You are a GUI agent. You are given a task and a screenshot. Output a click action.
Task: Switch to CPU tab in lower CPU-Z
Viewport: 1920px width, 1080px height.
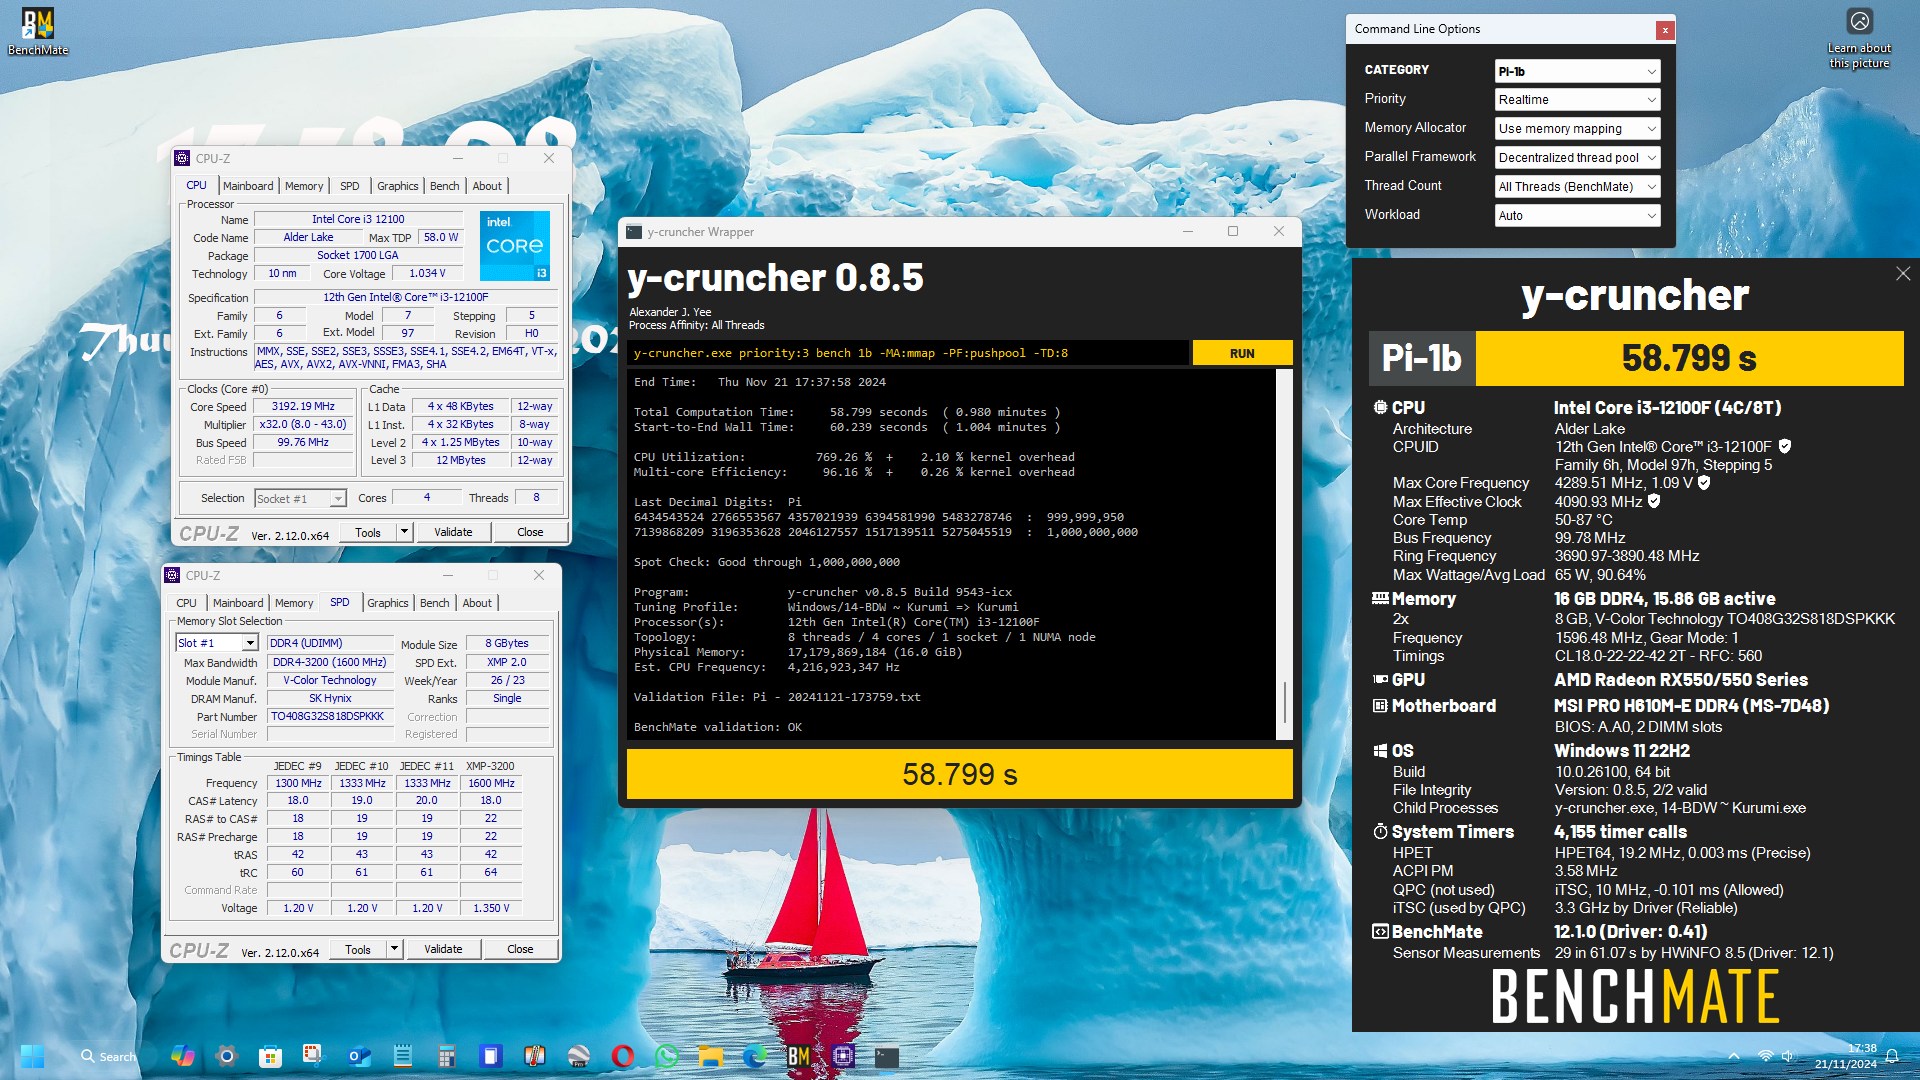click(187, 603)
